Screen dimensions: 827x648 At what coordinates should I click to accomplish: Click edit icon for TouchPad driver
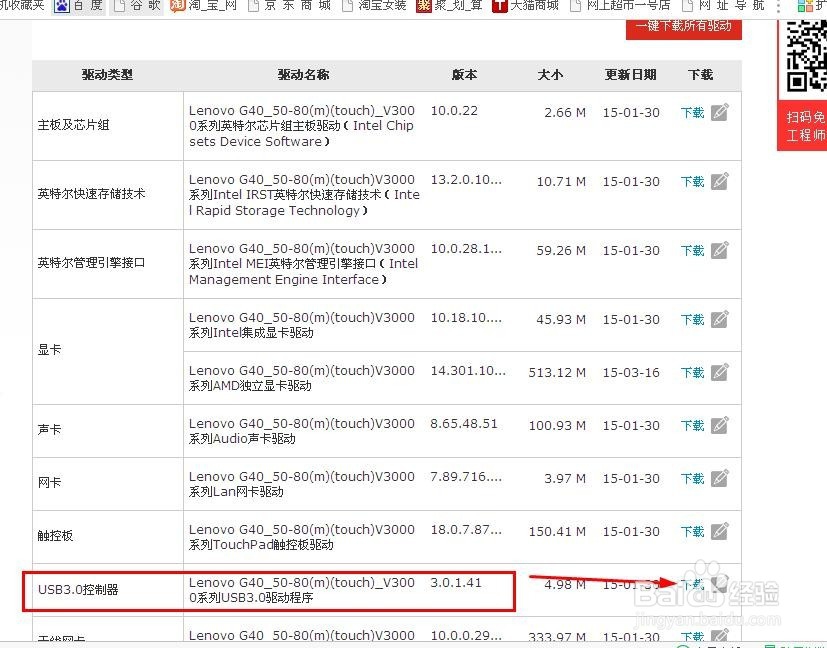coord(719,531)
